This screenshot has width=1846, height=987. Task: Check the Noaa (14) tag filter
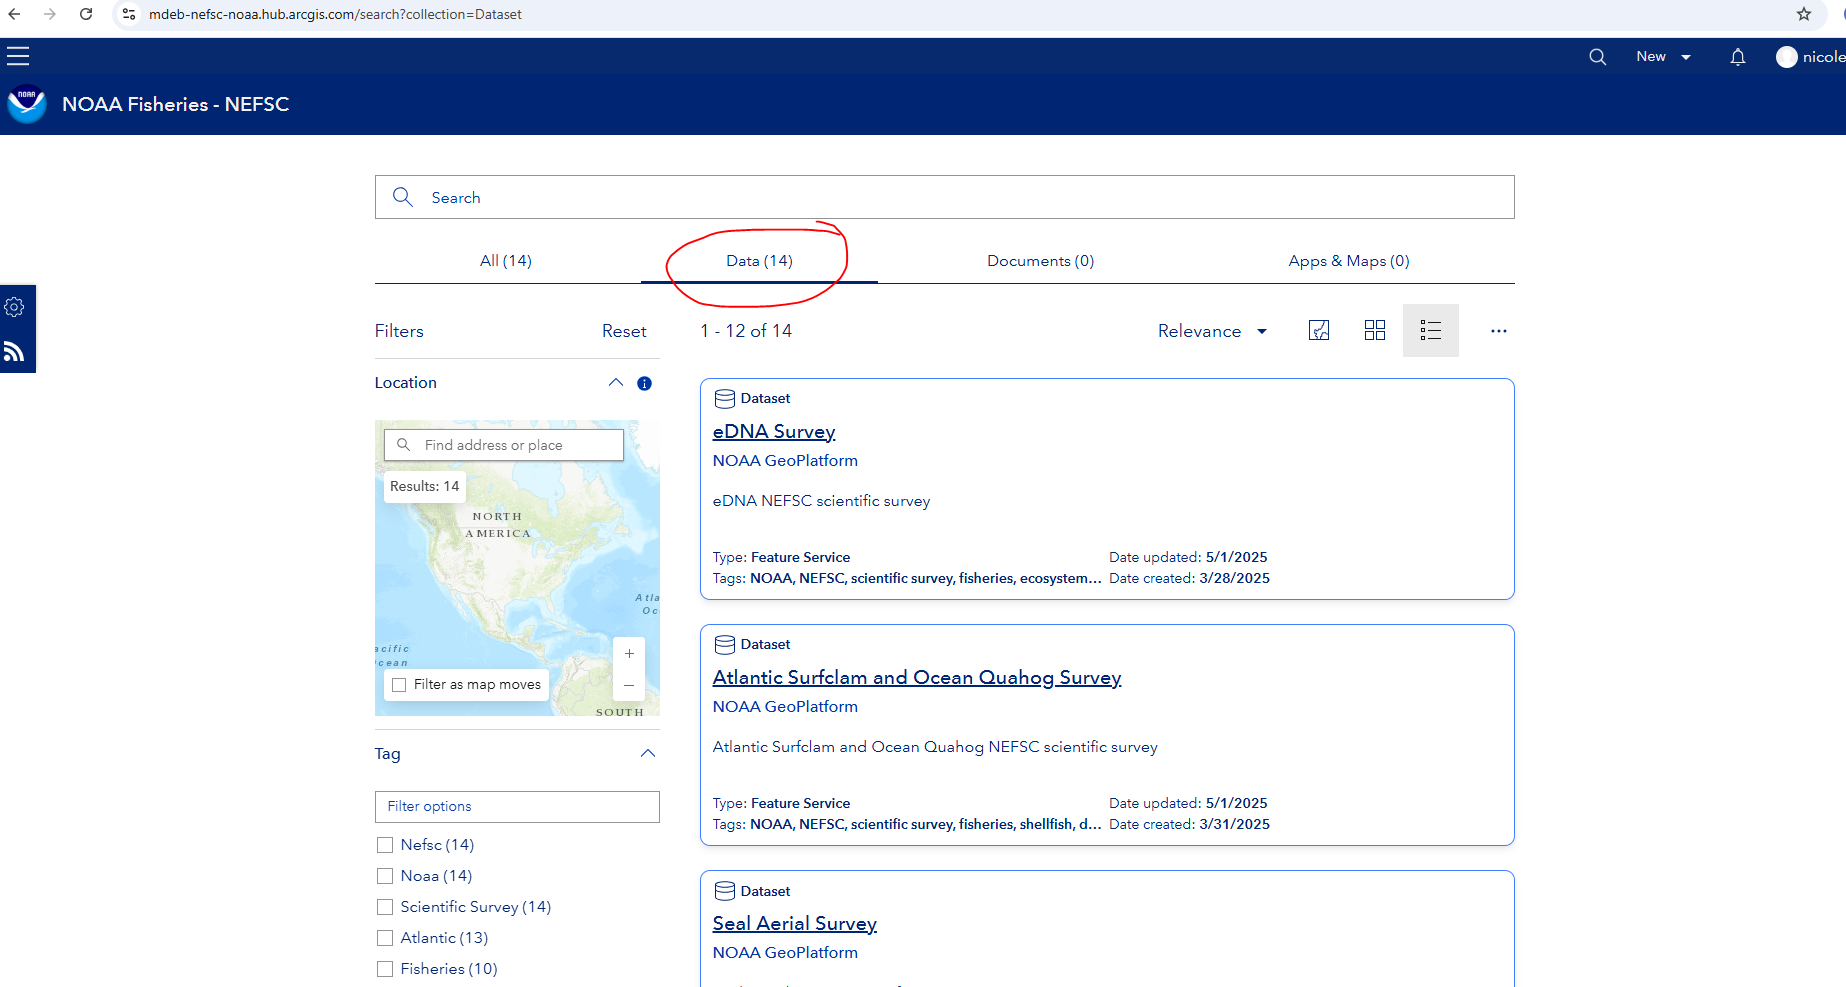click(385, 876)
